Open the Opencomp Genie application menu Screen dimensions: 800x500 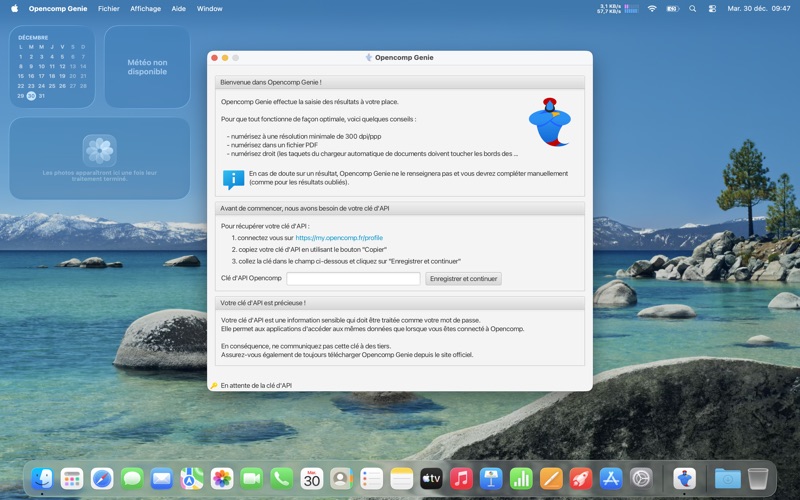[58, 9]
